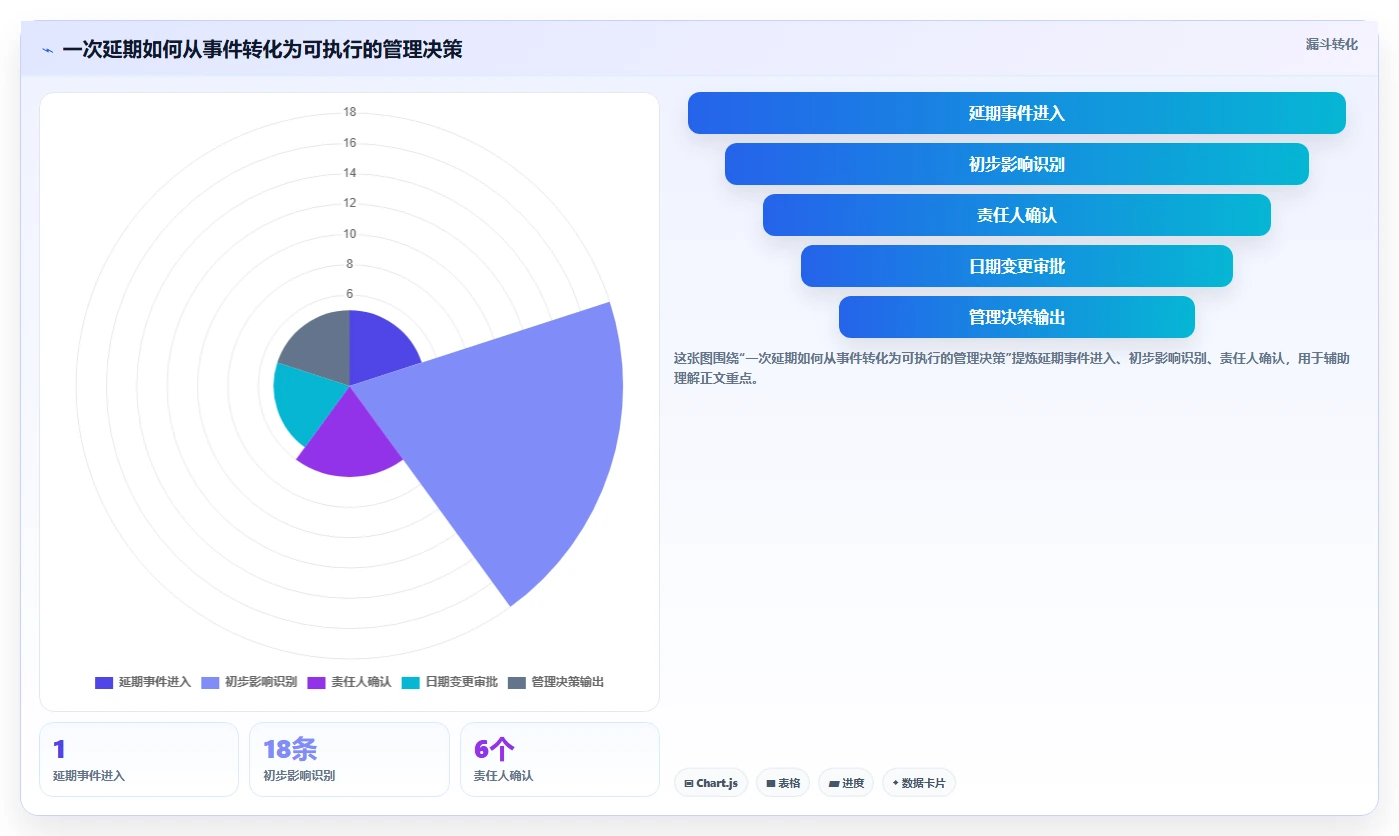Image resolution: width=1399 pixels, height=836 pixels.
Task: Select the 延期事件进入 funnel stage bar
Action: tap(1016, 113)
